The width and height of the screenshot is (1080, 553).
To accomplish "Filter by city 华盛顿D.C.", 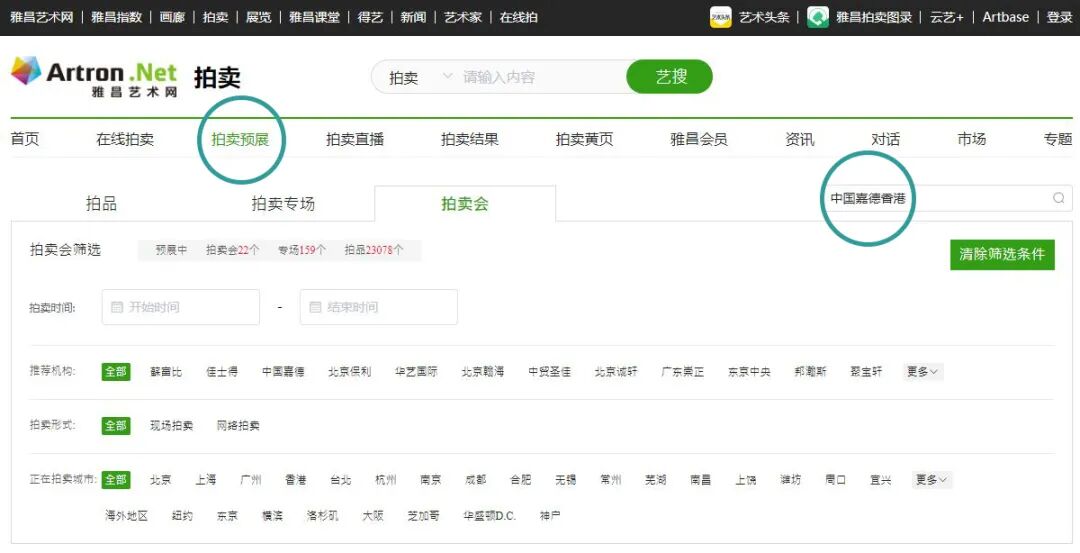I will [489, 515].
